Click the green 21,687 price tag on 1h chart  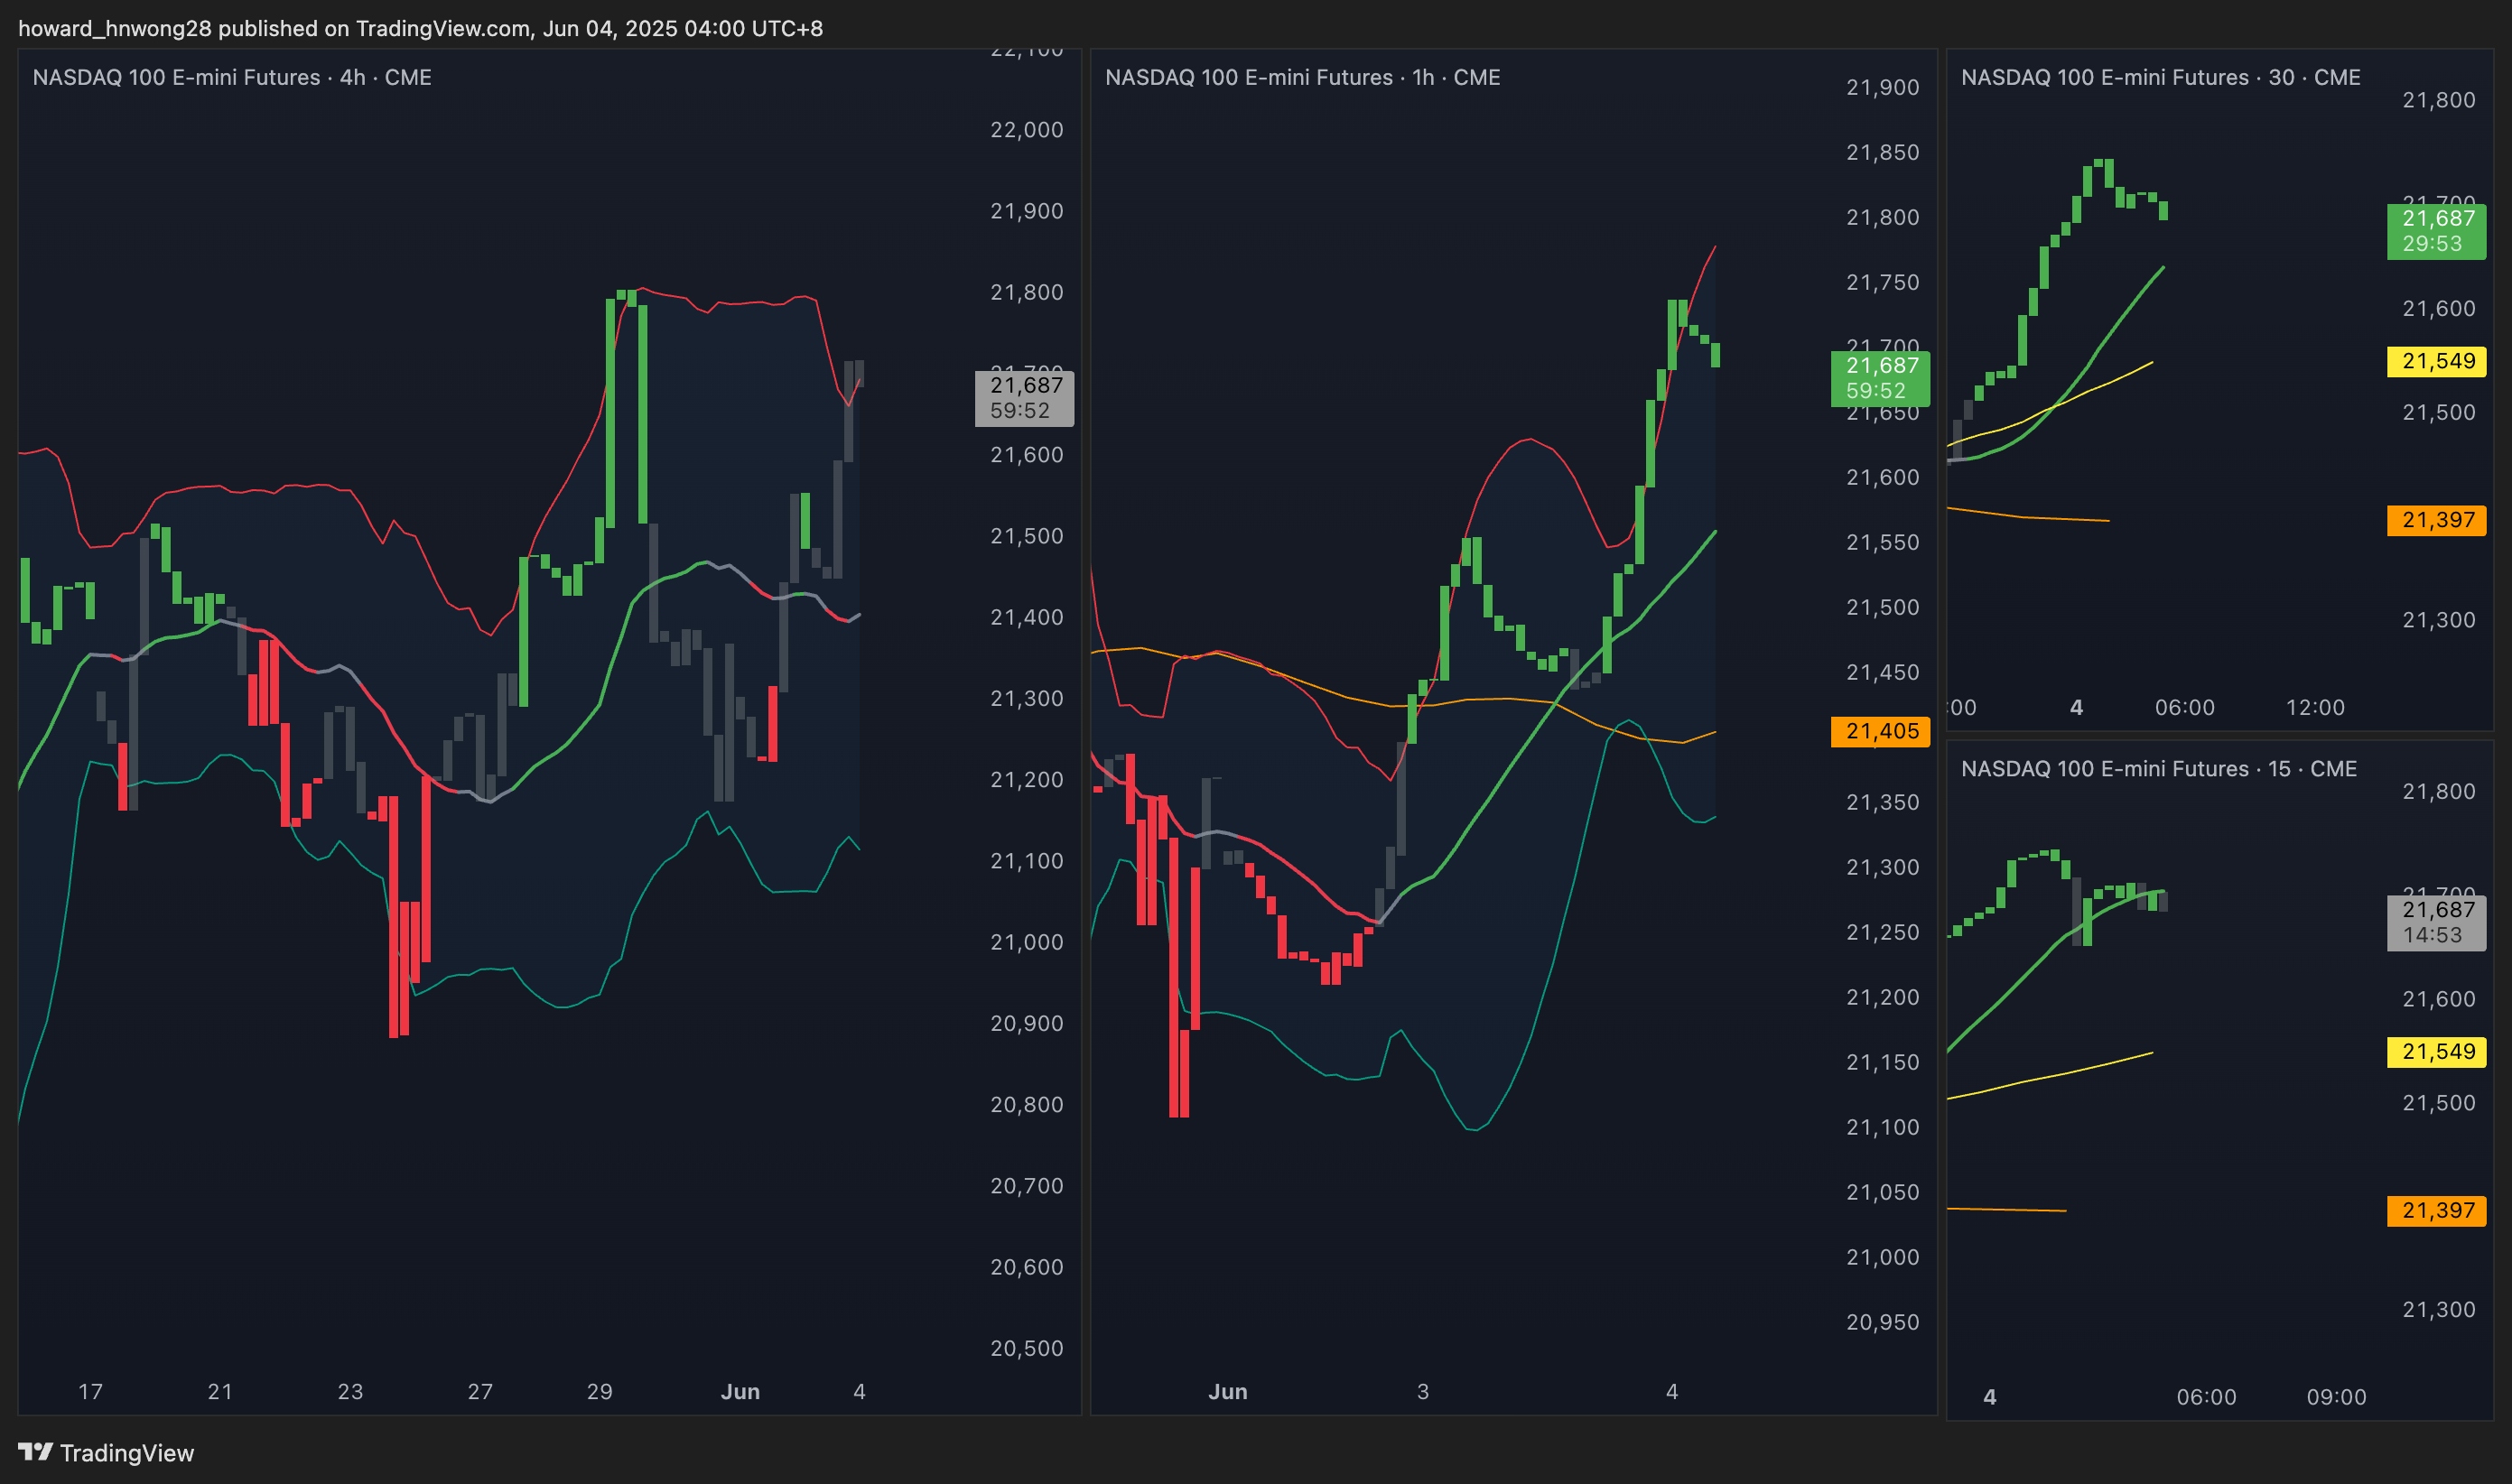tap(1879, 378)
